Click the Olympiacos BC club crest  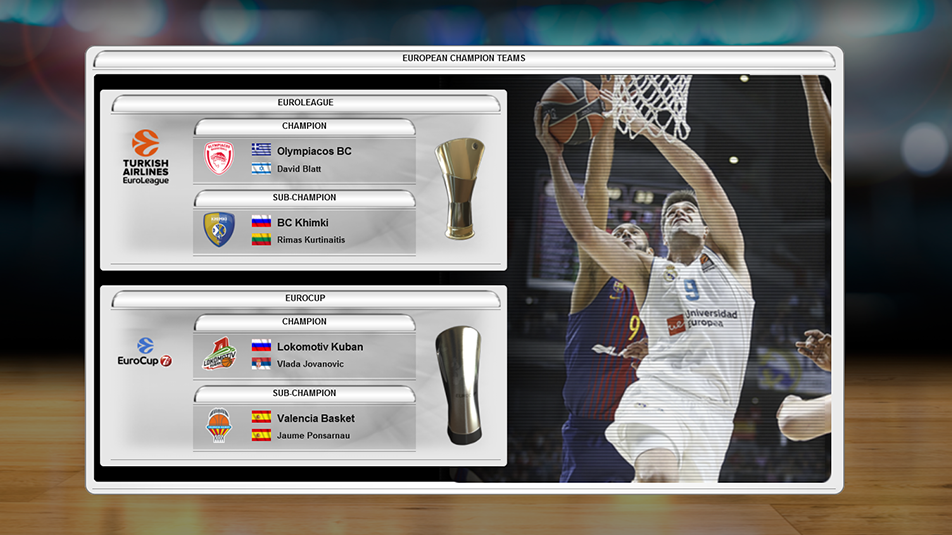tap(219, 158)
